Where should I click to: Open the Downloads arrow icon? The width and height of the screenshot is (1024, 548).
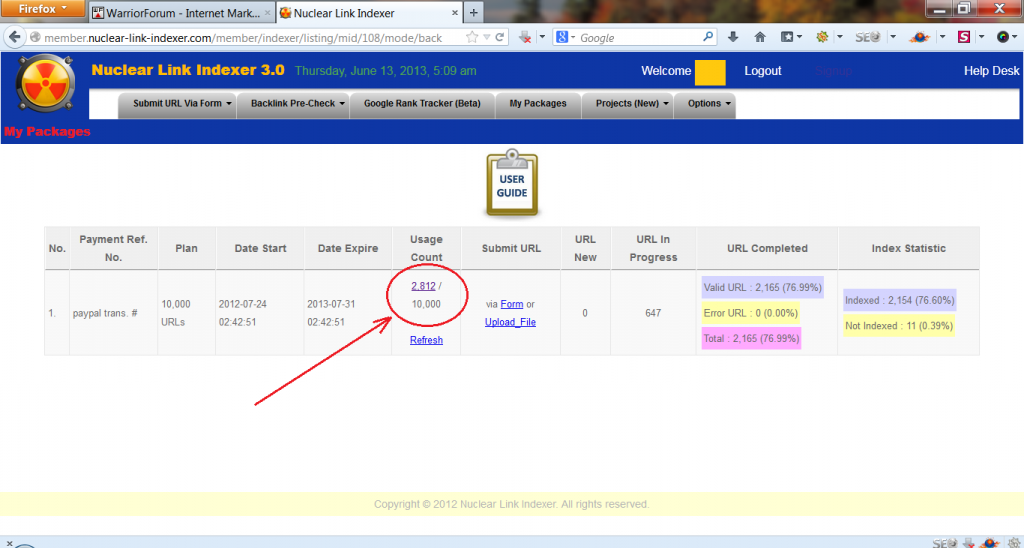pyautogui.click(x=733, y=37)
